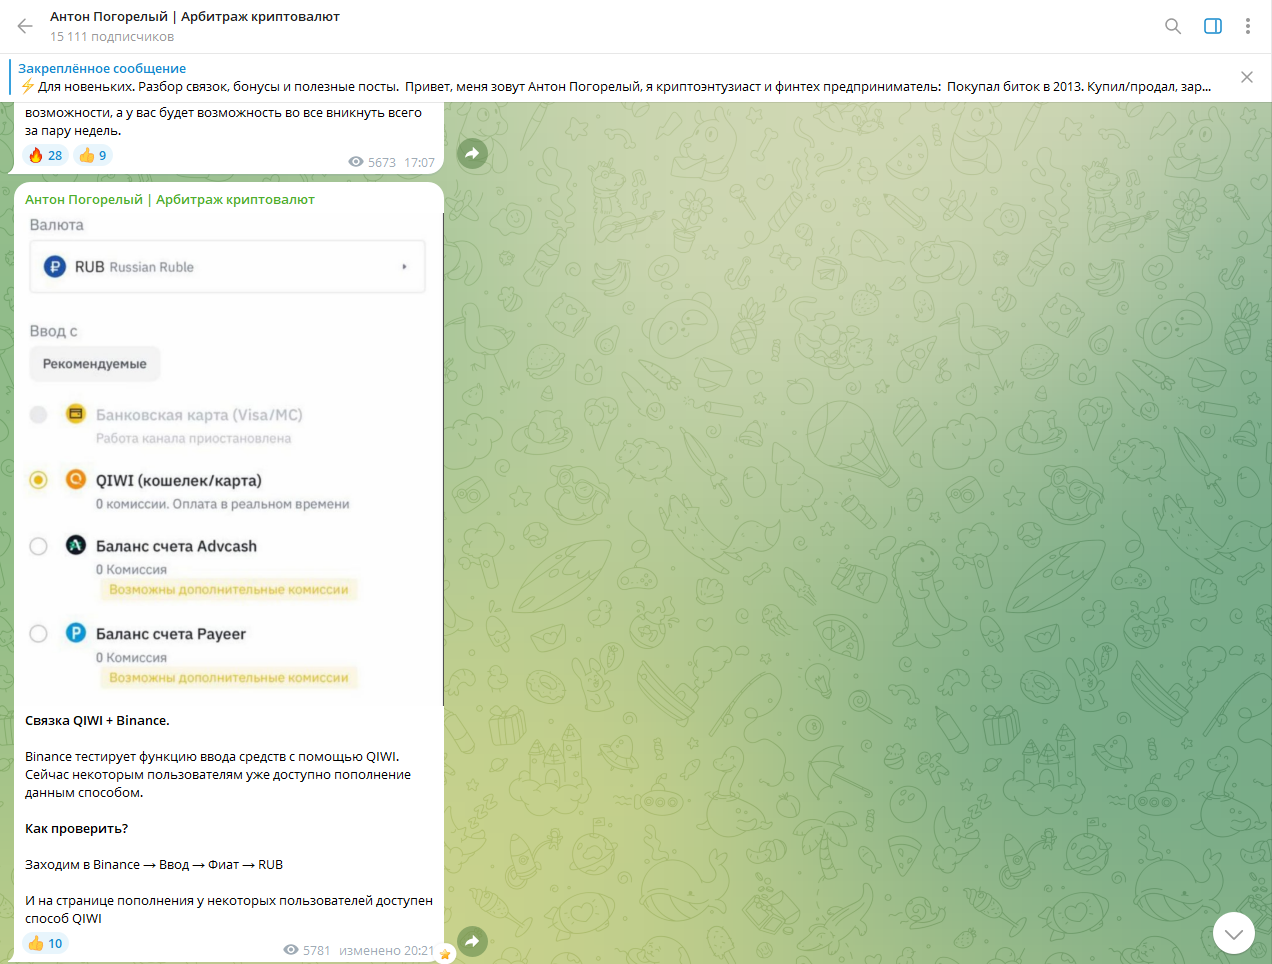This screenshot has height=964, width=1272.
Task: Jump to bottom with the down chevron
Action: (x=1234, y=933)
